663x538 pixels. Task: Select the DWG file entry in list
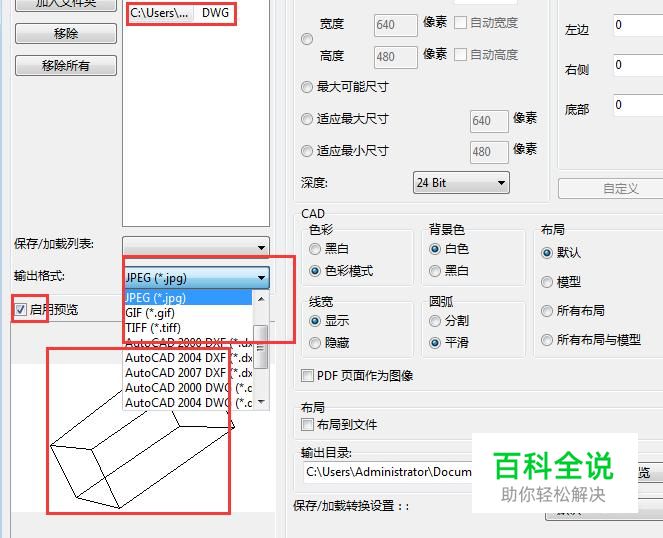click(180, 13)
